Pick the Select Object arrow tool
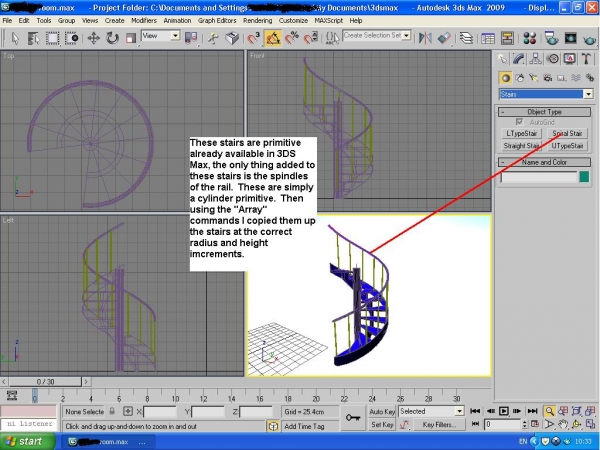The width and height of the screenshot is (600, 450). [x=15, y=38]
